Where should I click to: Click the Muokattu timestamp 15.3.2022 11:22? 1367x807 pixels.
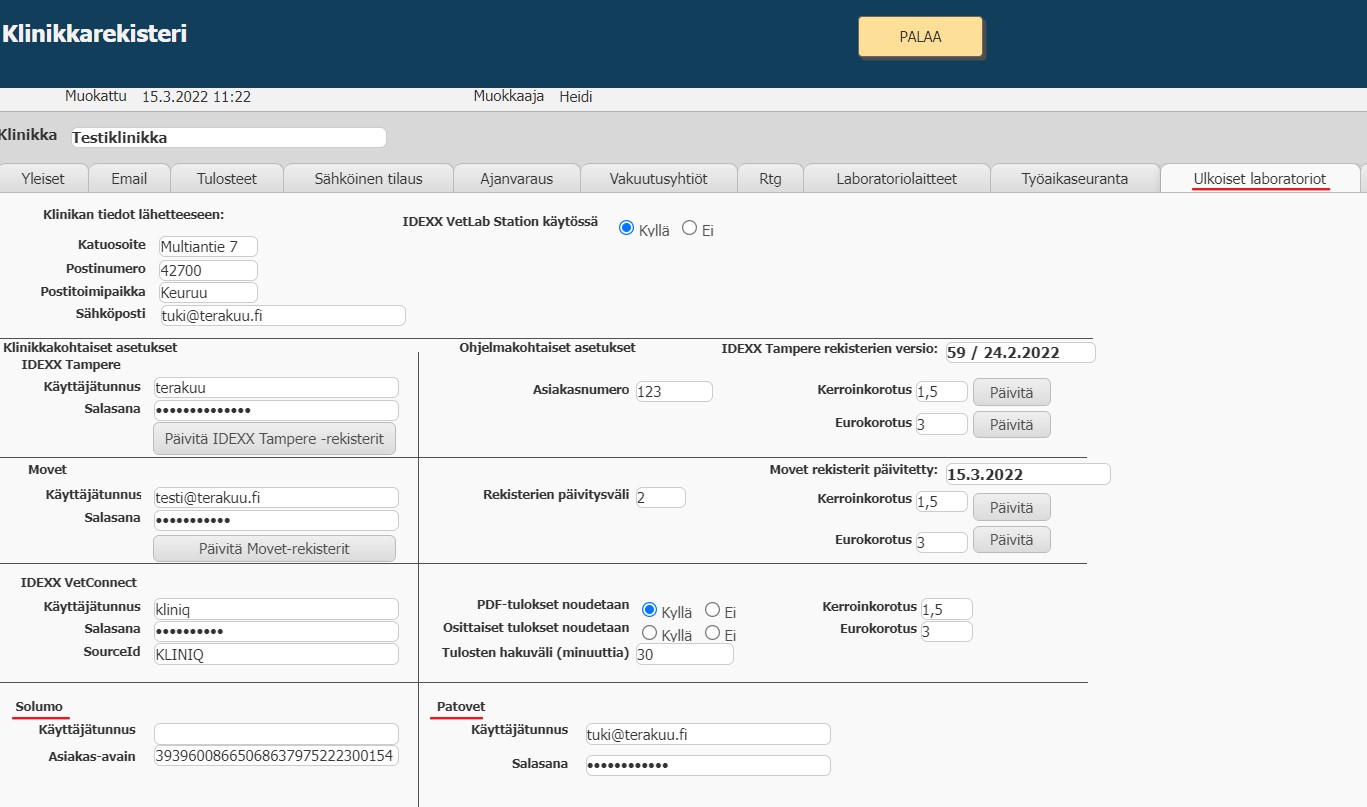(x=196, y=97)
